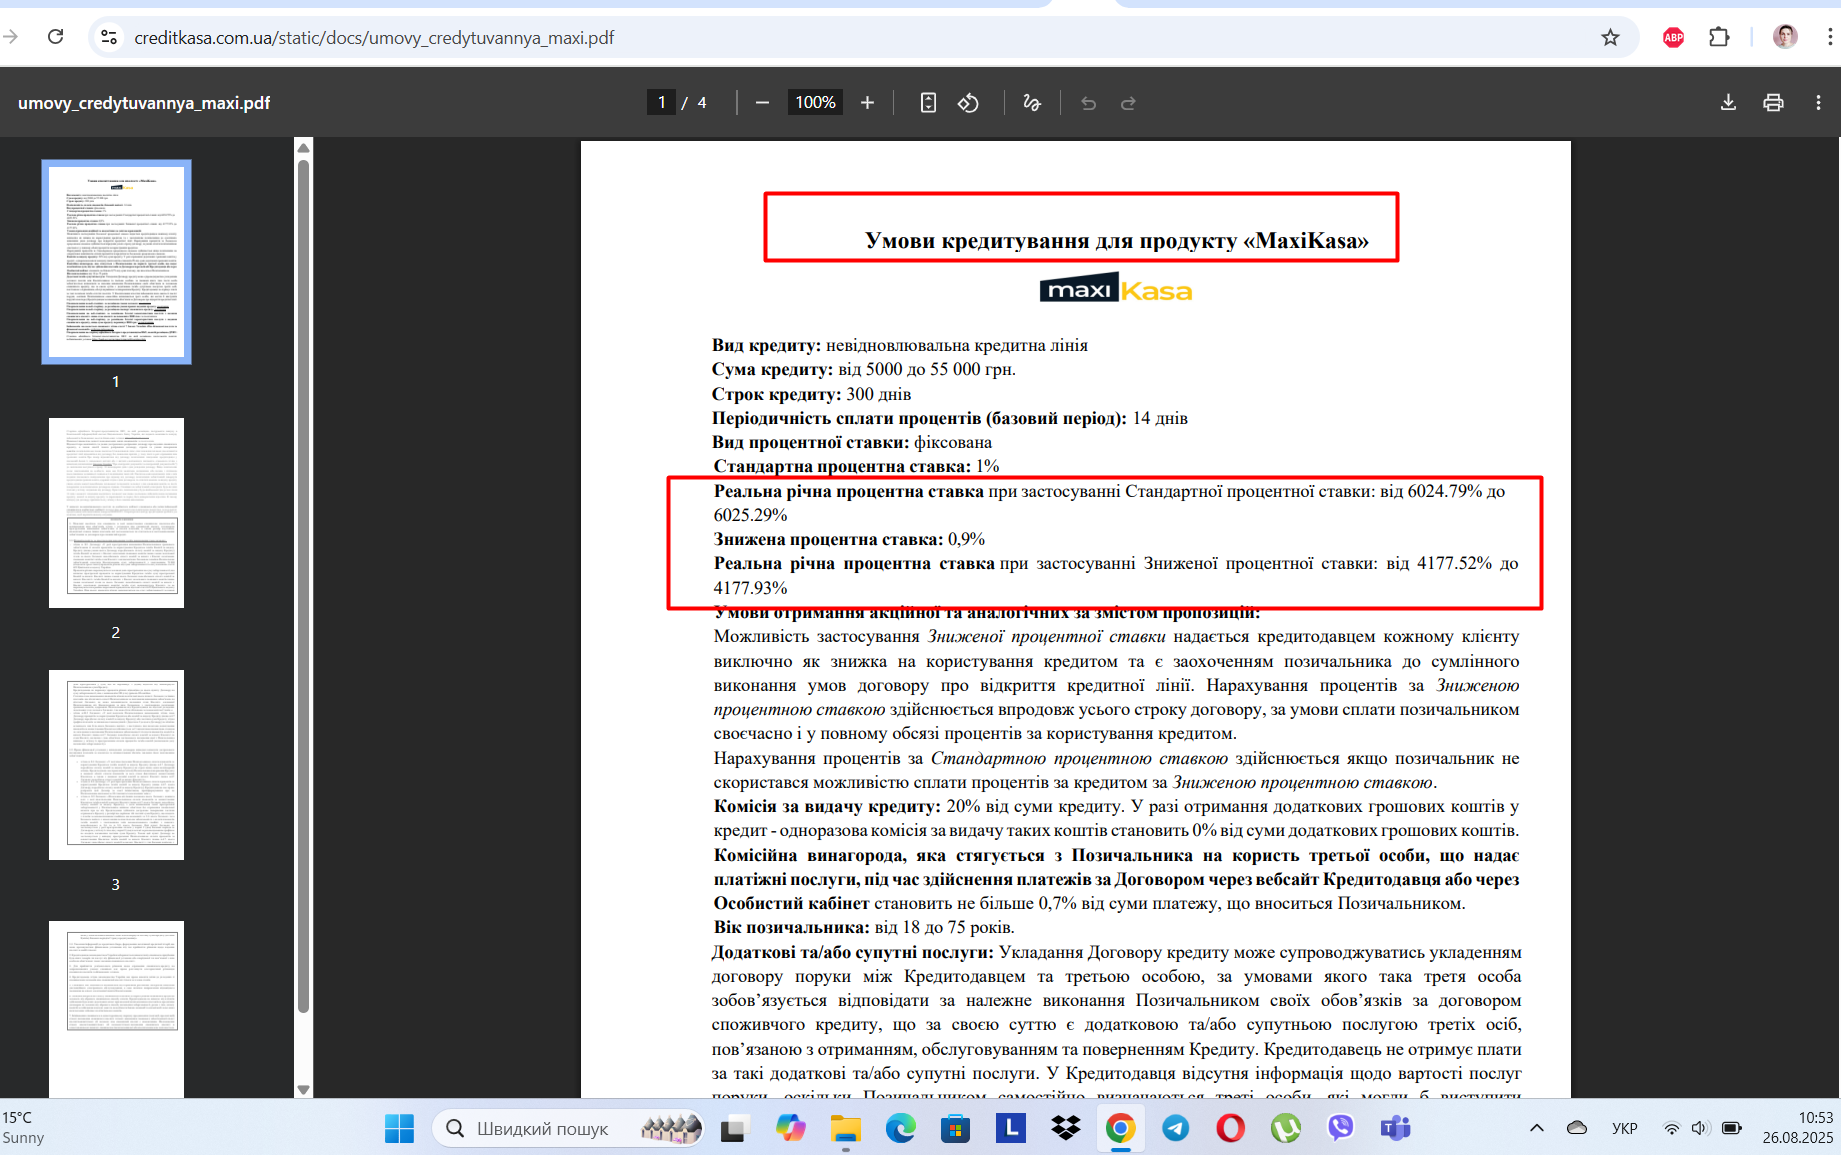
Task: Open Microsoft Store from the taskbar
Action: click(x=955, y=1128)
